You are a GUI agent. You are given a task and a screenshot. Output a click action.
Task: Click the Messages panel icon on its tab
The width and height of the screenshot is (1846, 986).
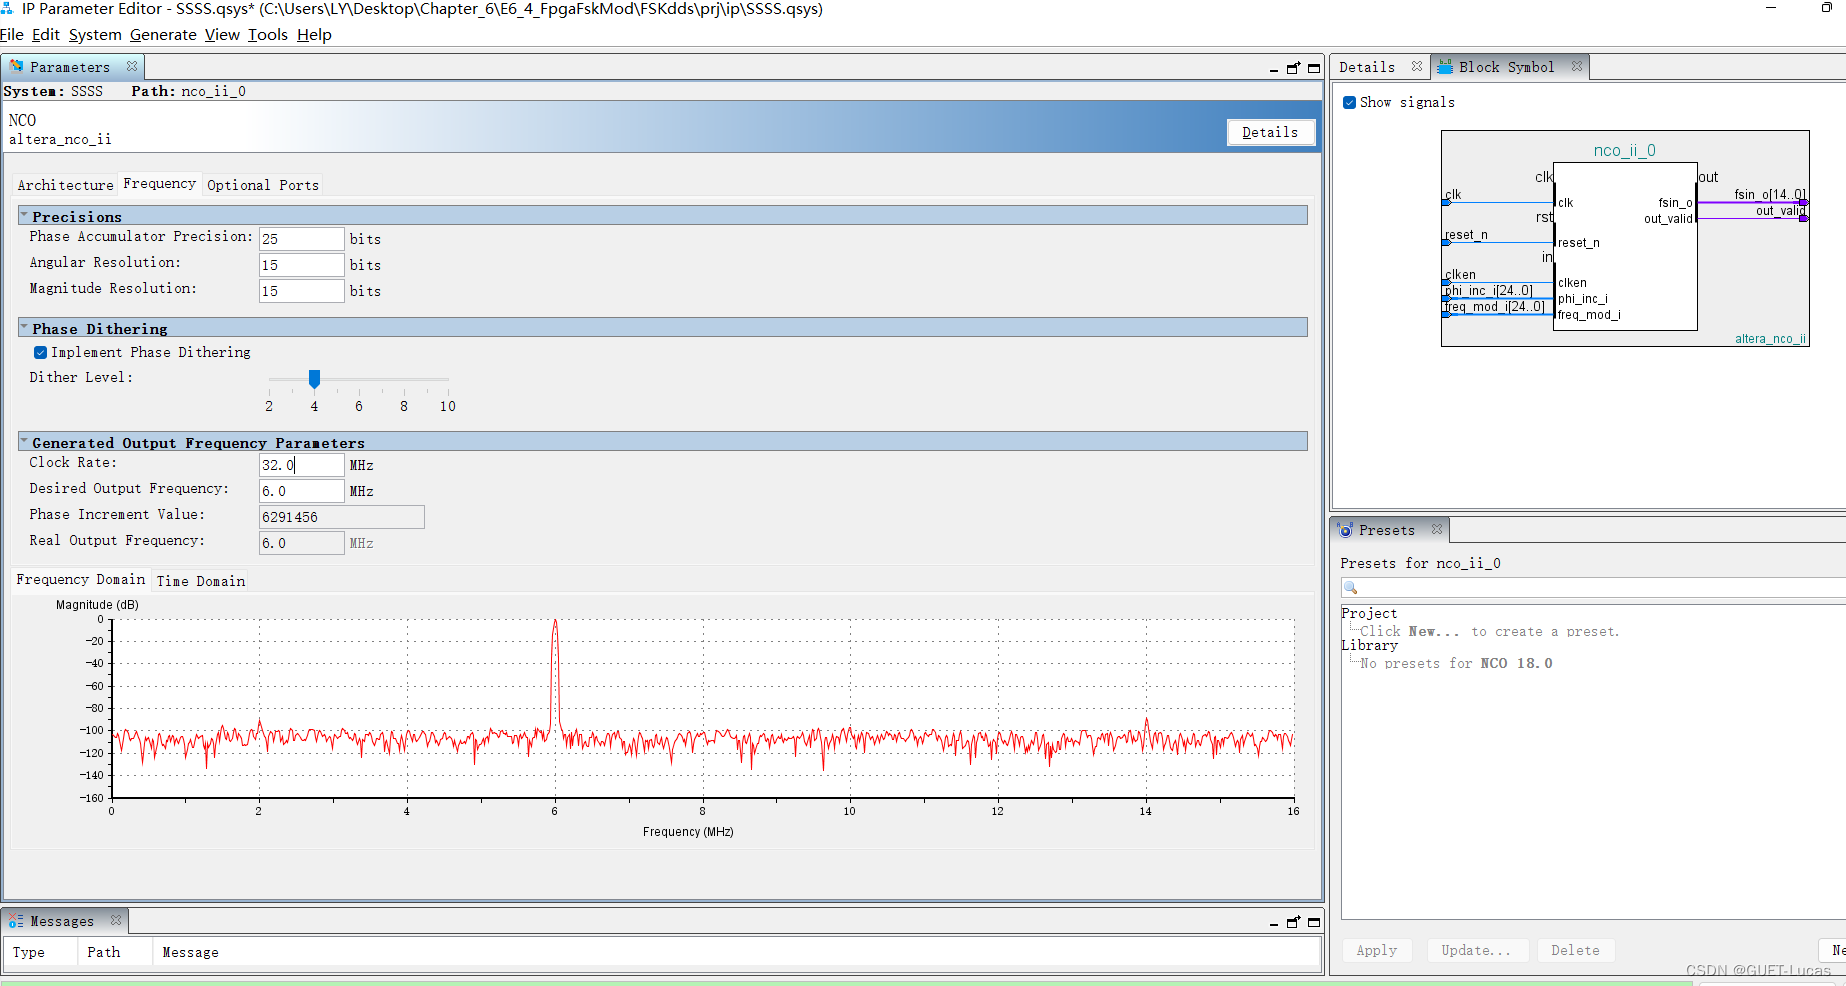(x=14, y=920)
